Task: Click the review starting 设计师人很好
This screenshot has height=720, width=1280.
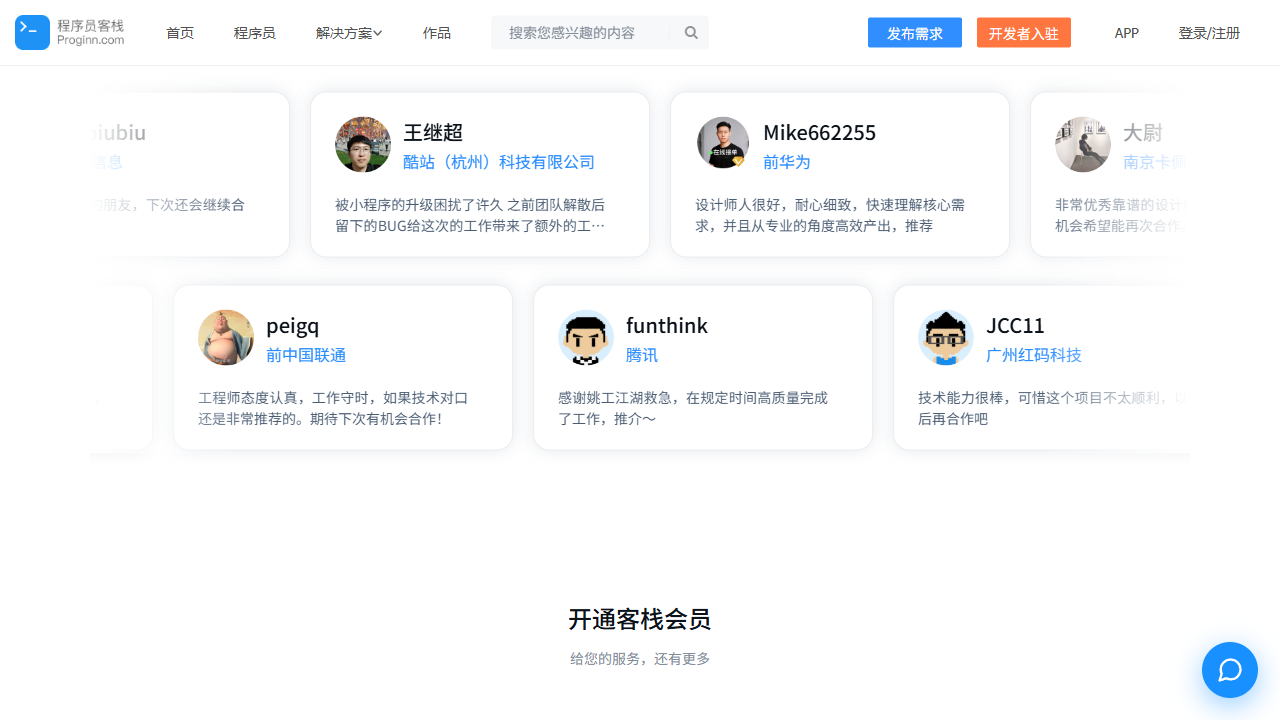Action: click(830, 215)
